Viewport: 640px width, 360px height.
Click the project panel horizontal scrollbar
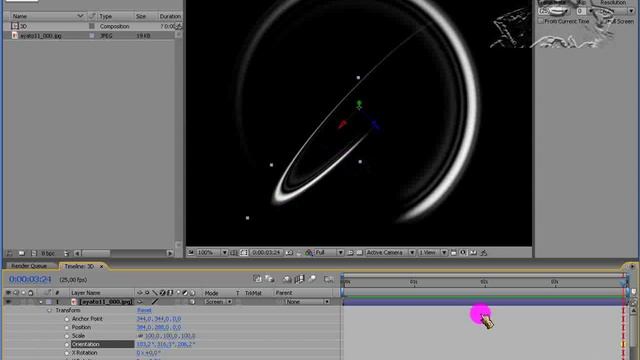(x=124, y=253)
